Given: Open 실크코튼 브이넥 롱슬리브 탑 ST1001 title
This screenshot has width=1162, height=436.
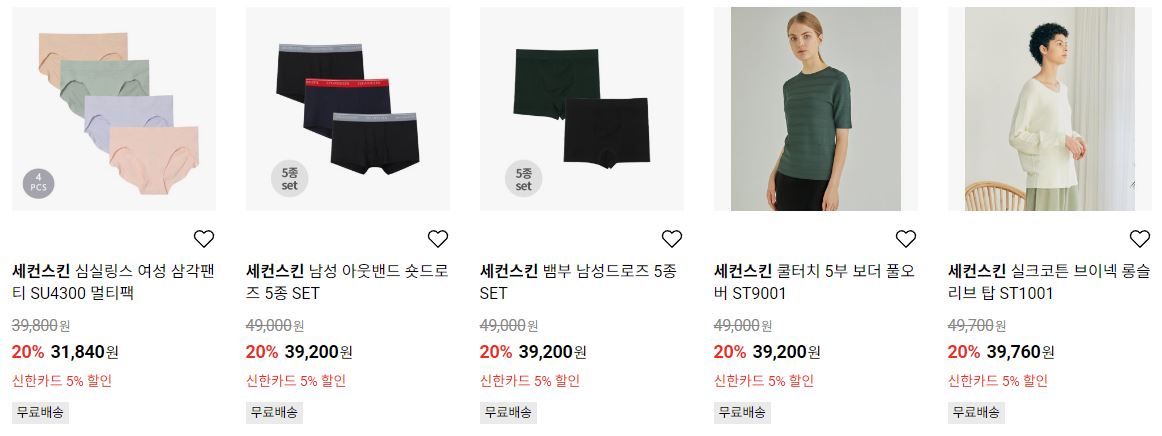Looking at the screenshot, I should [1049, 283].
